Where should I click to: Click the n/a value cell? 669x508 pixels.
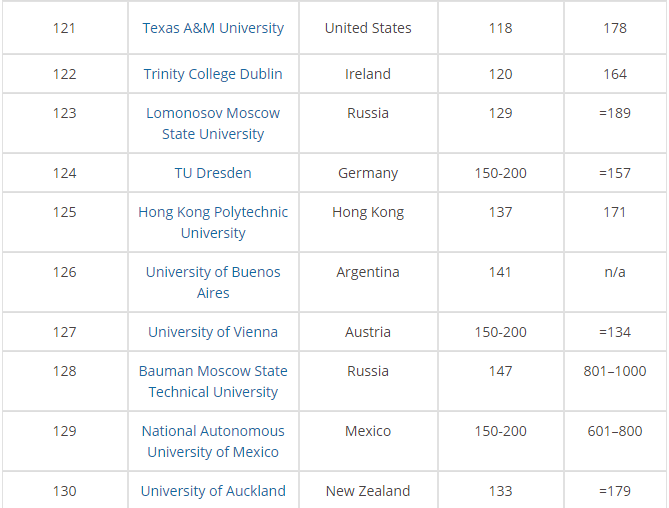(615, 272)
